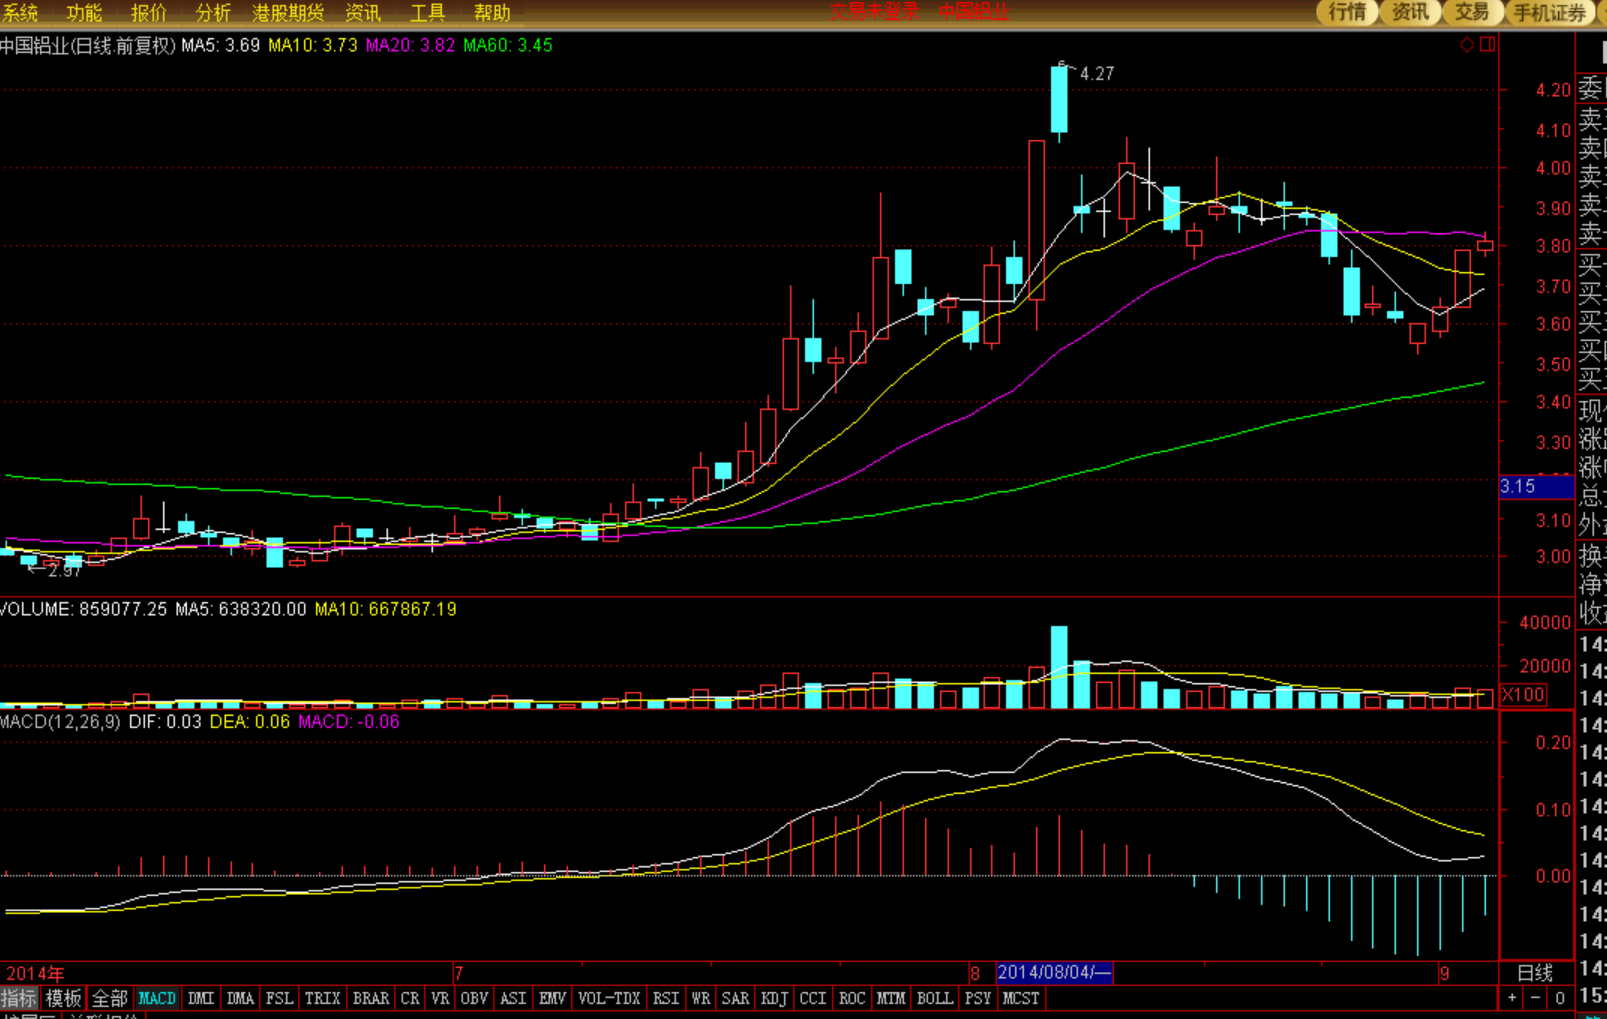Click the red panel-split icon above chart
This screenshot has width=1607, height=1019.
tap(1488, 45)
